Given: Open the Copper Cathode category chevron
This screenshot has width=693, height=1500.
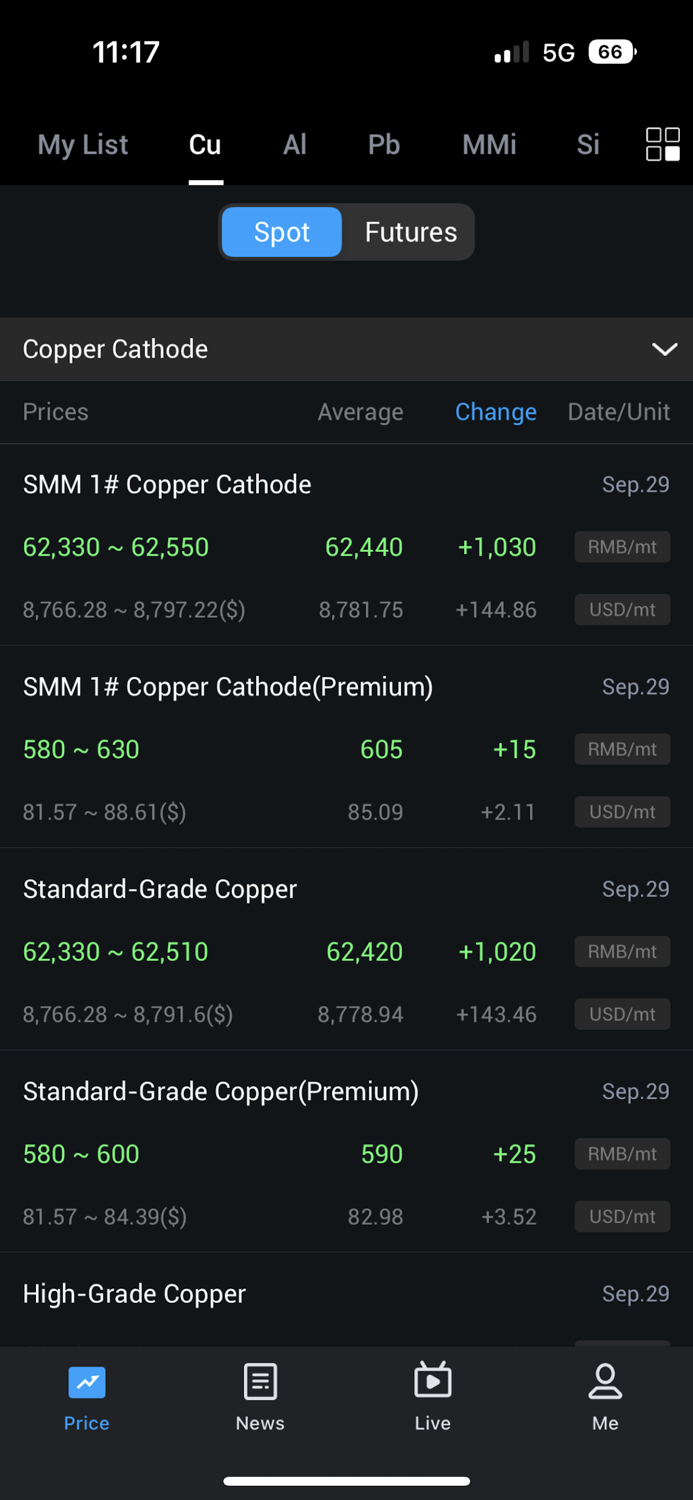Looking at the screenshot, I should (x=664, y=349).
